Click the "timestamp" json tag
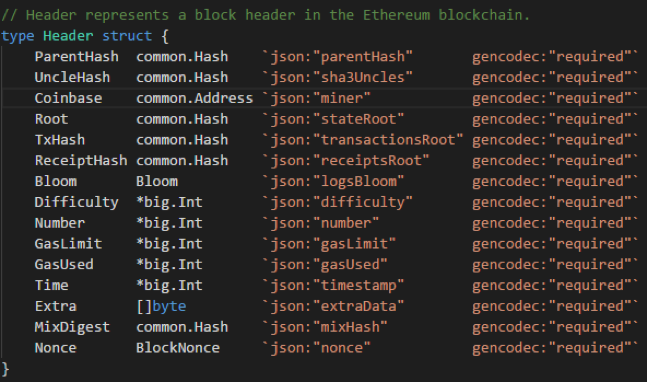Viewport: 647px width, 382px height. coord(359,285)
